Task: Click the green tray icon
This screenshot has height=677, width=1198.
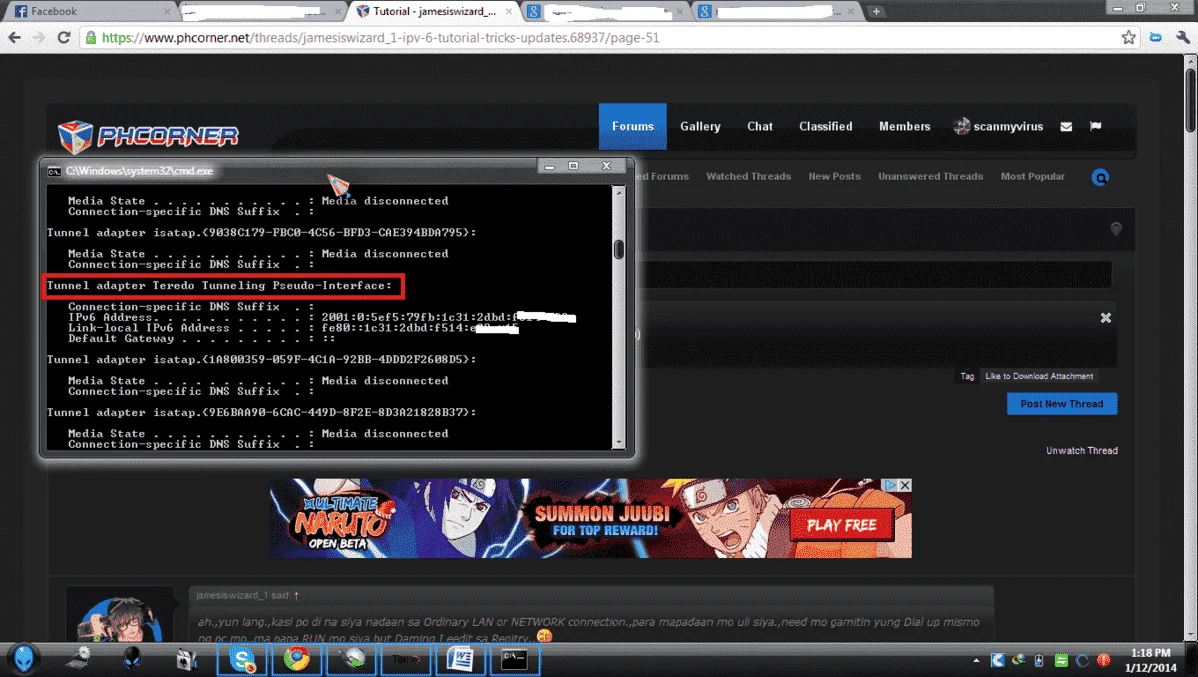Action: [x=1060, y=660]
